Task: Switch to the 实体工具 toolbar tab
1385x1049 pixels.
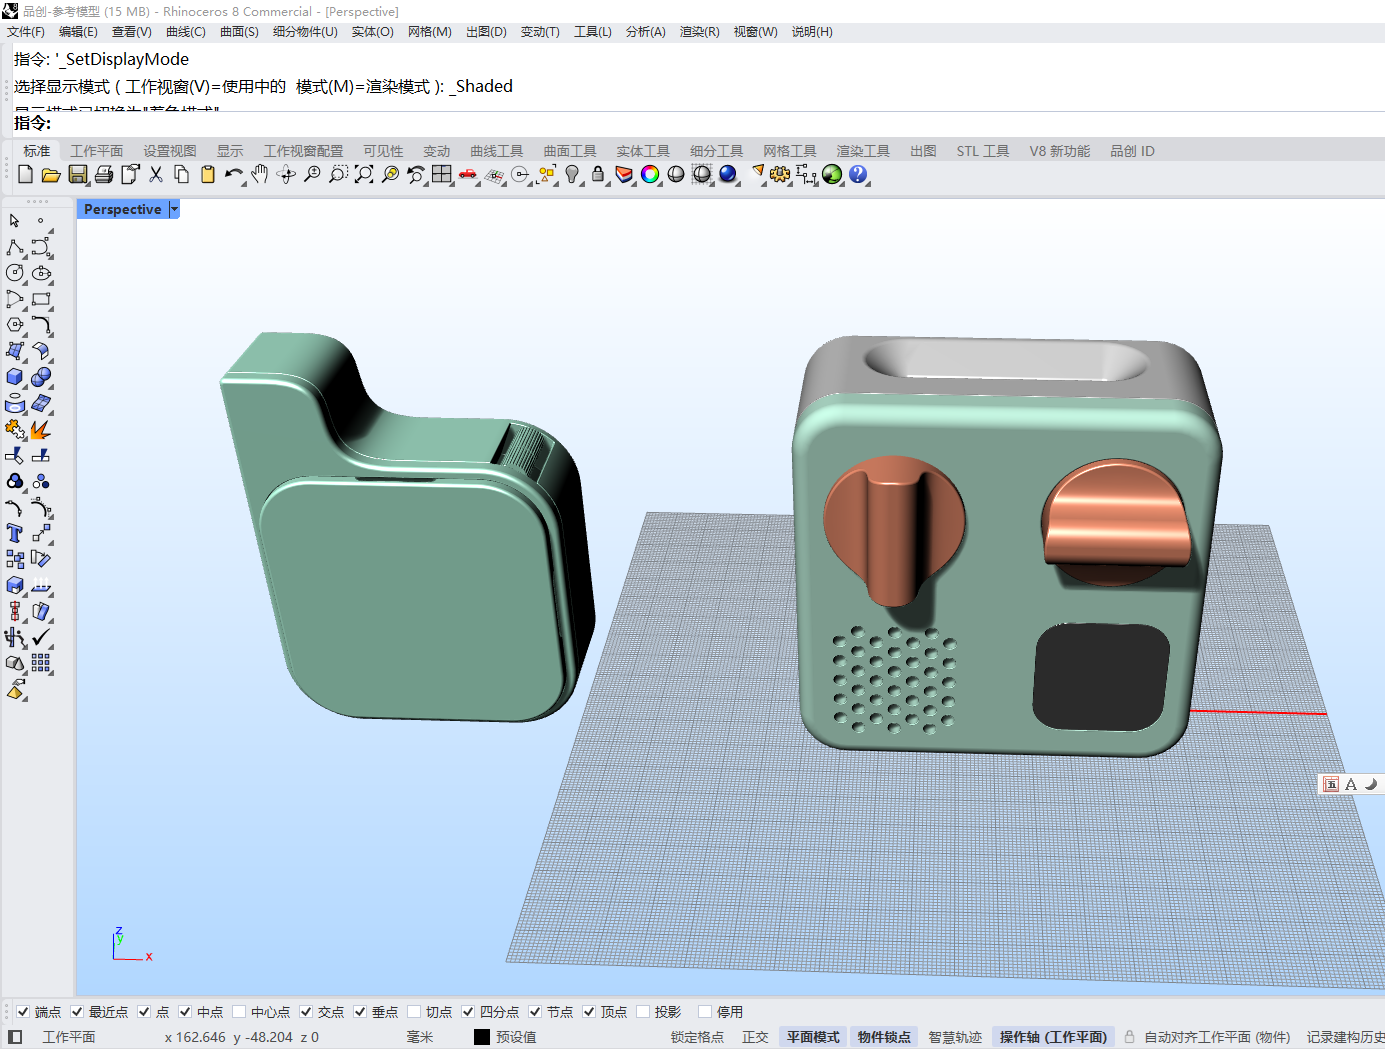Action: 642,151
